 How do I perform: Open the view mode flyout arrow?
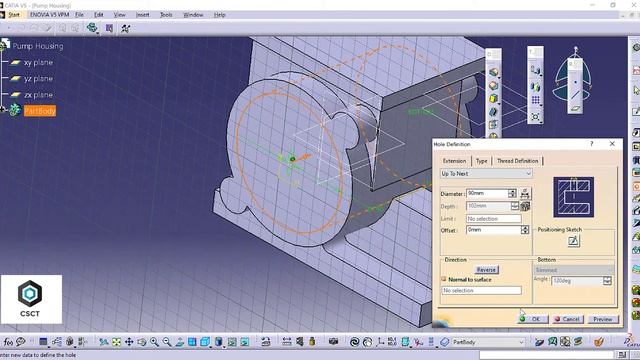point(224,347)
